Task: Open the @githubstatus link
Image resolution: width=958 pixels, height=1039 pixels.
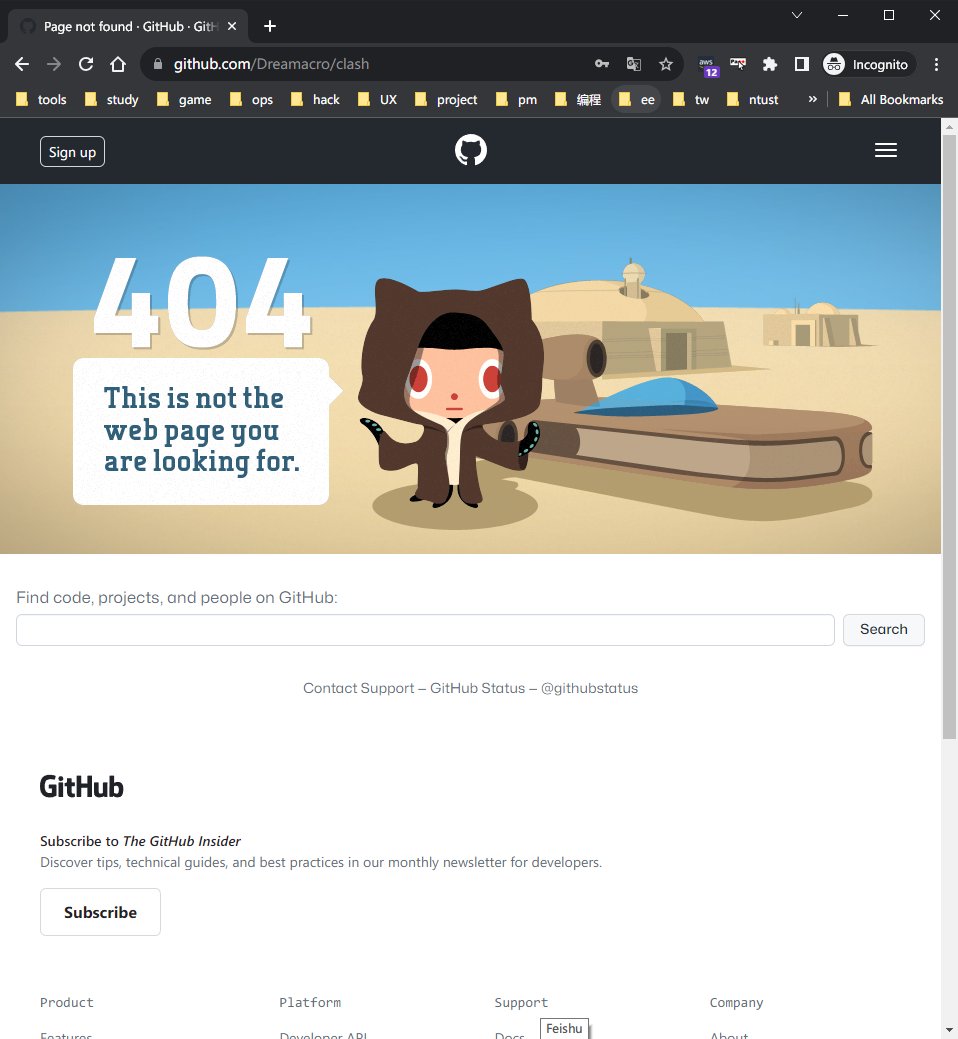Action: [589, 688]
